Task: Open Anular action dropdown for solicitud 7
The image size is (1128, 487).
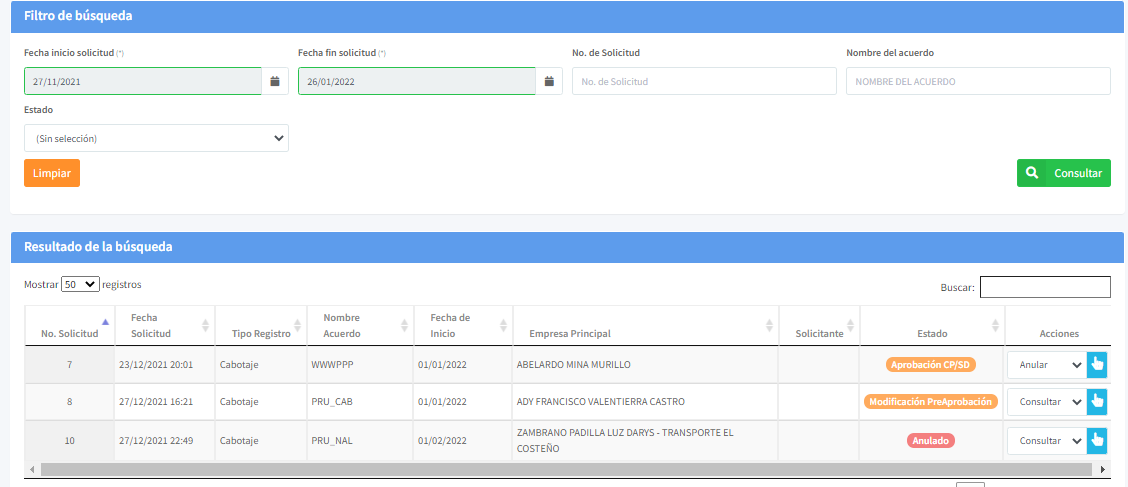Action: pos(1046,365)
